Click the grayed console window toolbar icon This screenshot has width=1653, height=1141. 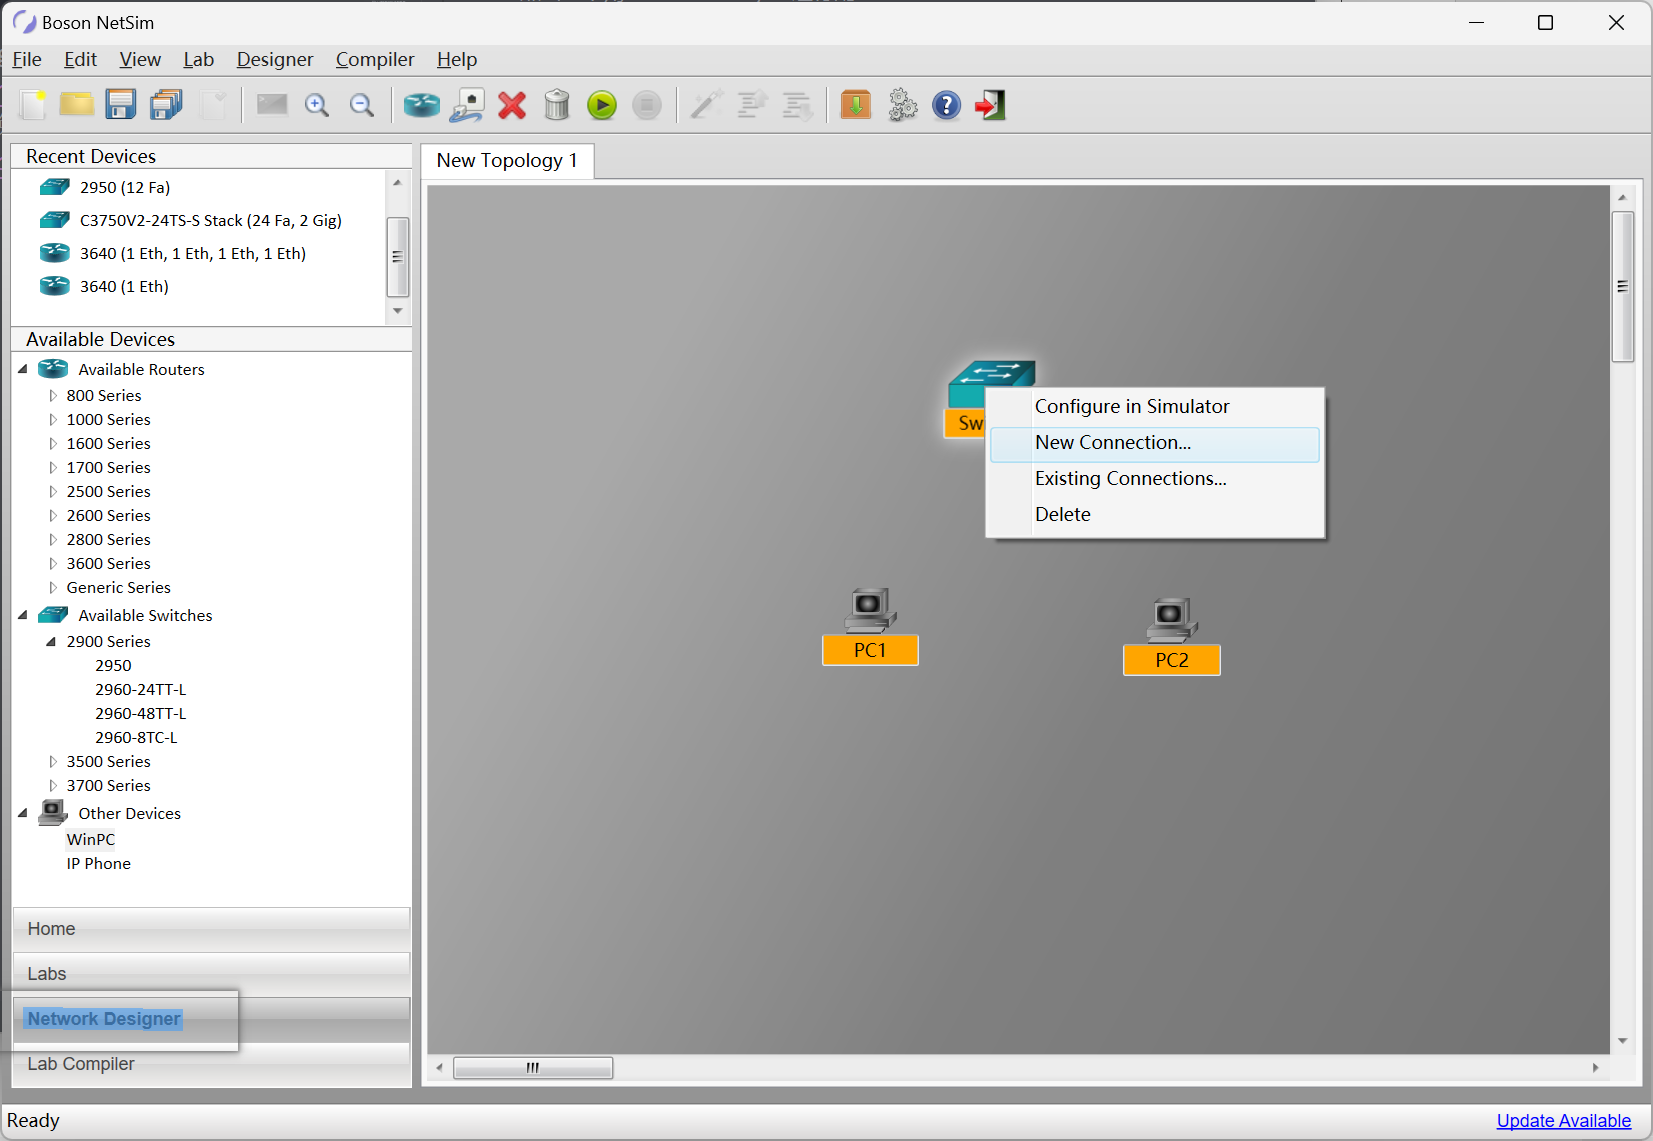(272, 105)
